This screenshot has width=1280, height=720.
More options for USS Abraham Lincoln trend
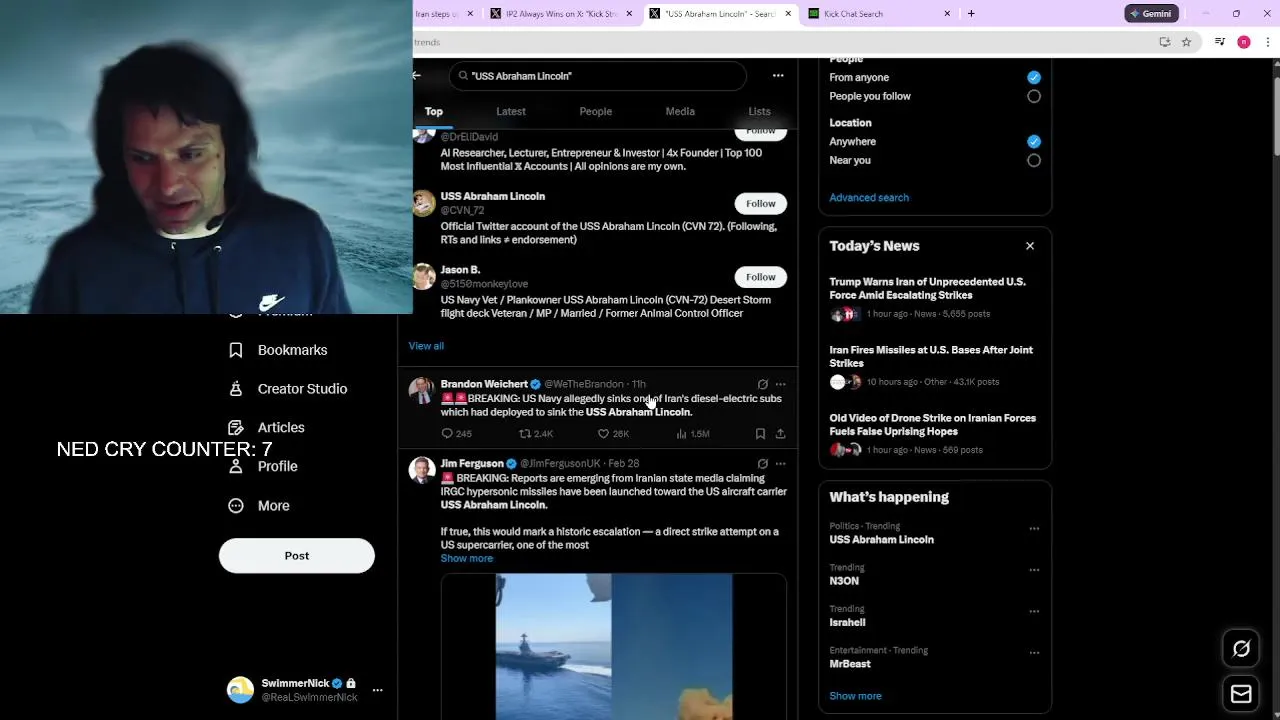tap(1034, 529)
